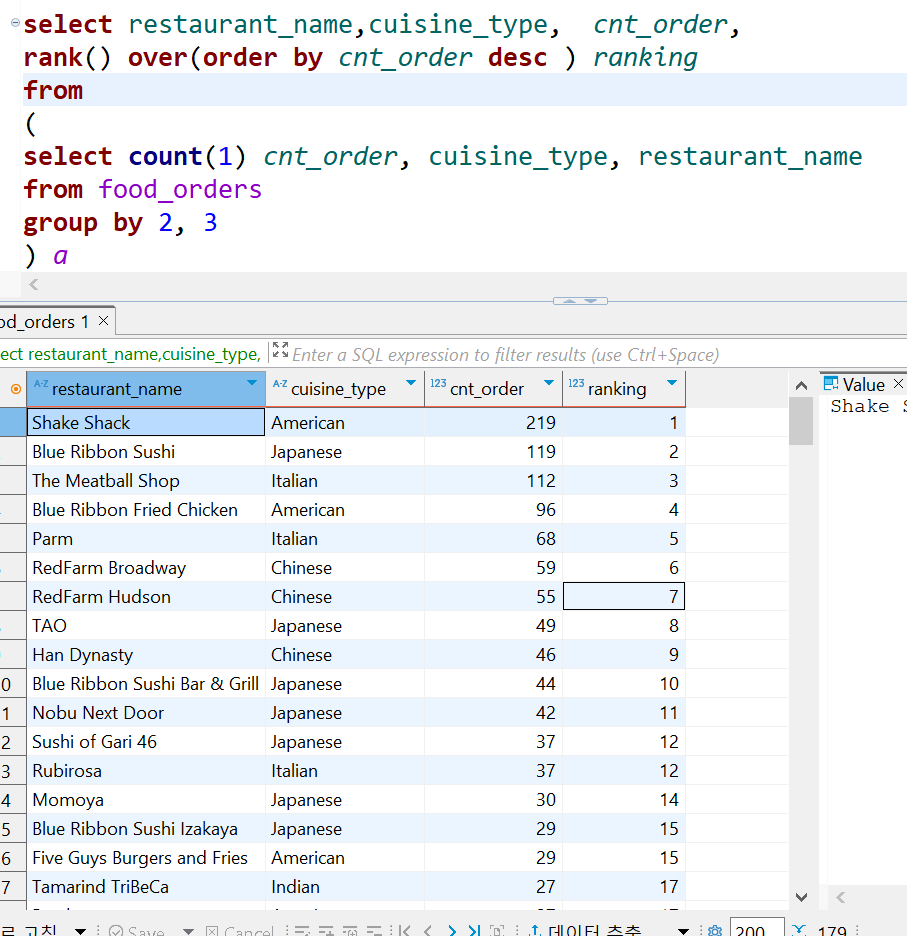This screenshot has width=907, height=936.
Task: Select the Sushi of Gari 46 cell
Action: (146, 742)
